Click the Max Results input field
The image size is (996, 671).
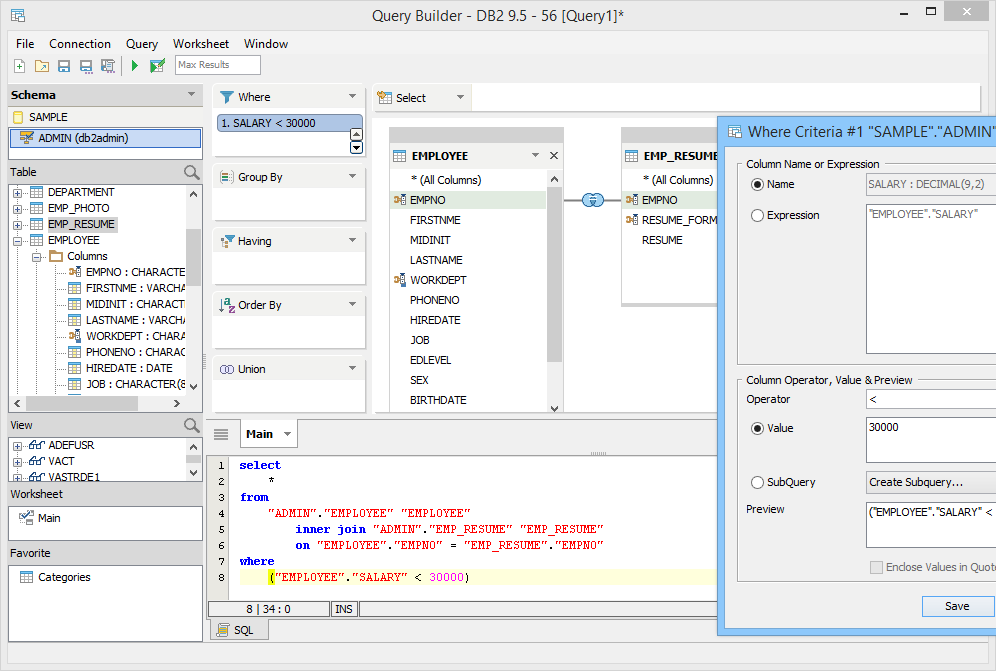[x=218, y=65]
